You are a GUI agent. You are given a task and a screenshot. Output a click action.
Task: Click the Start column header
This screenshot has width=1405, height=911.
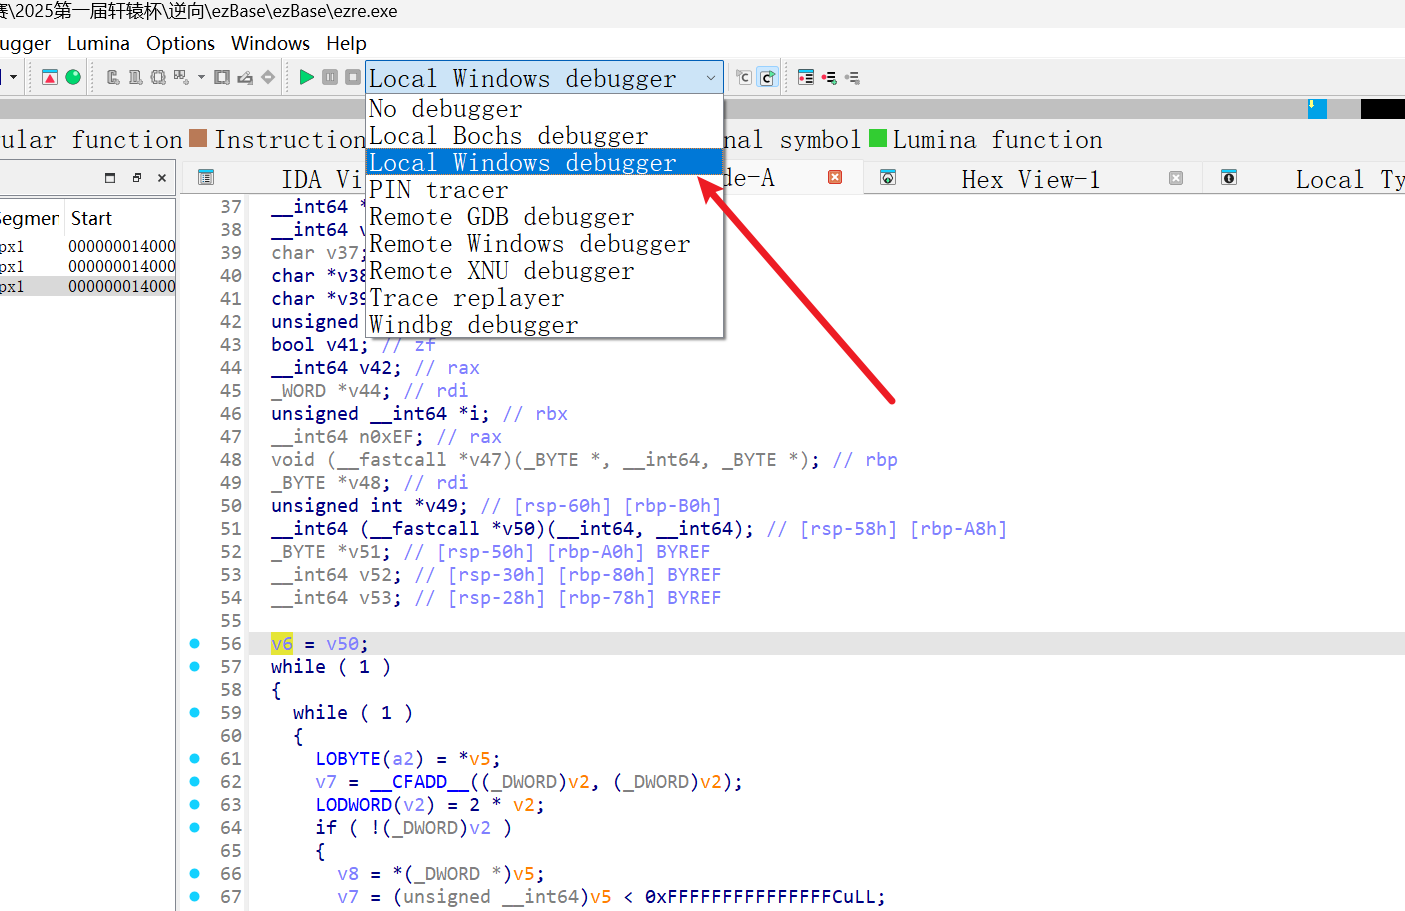pos(121,218)
